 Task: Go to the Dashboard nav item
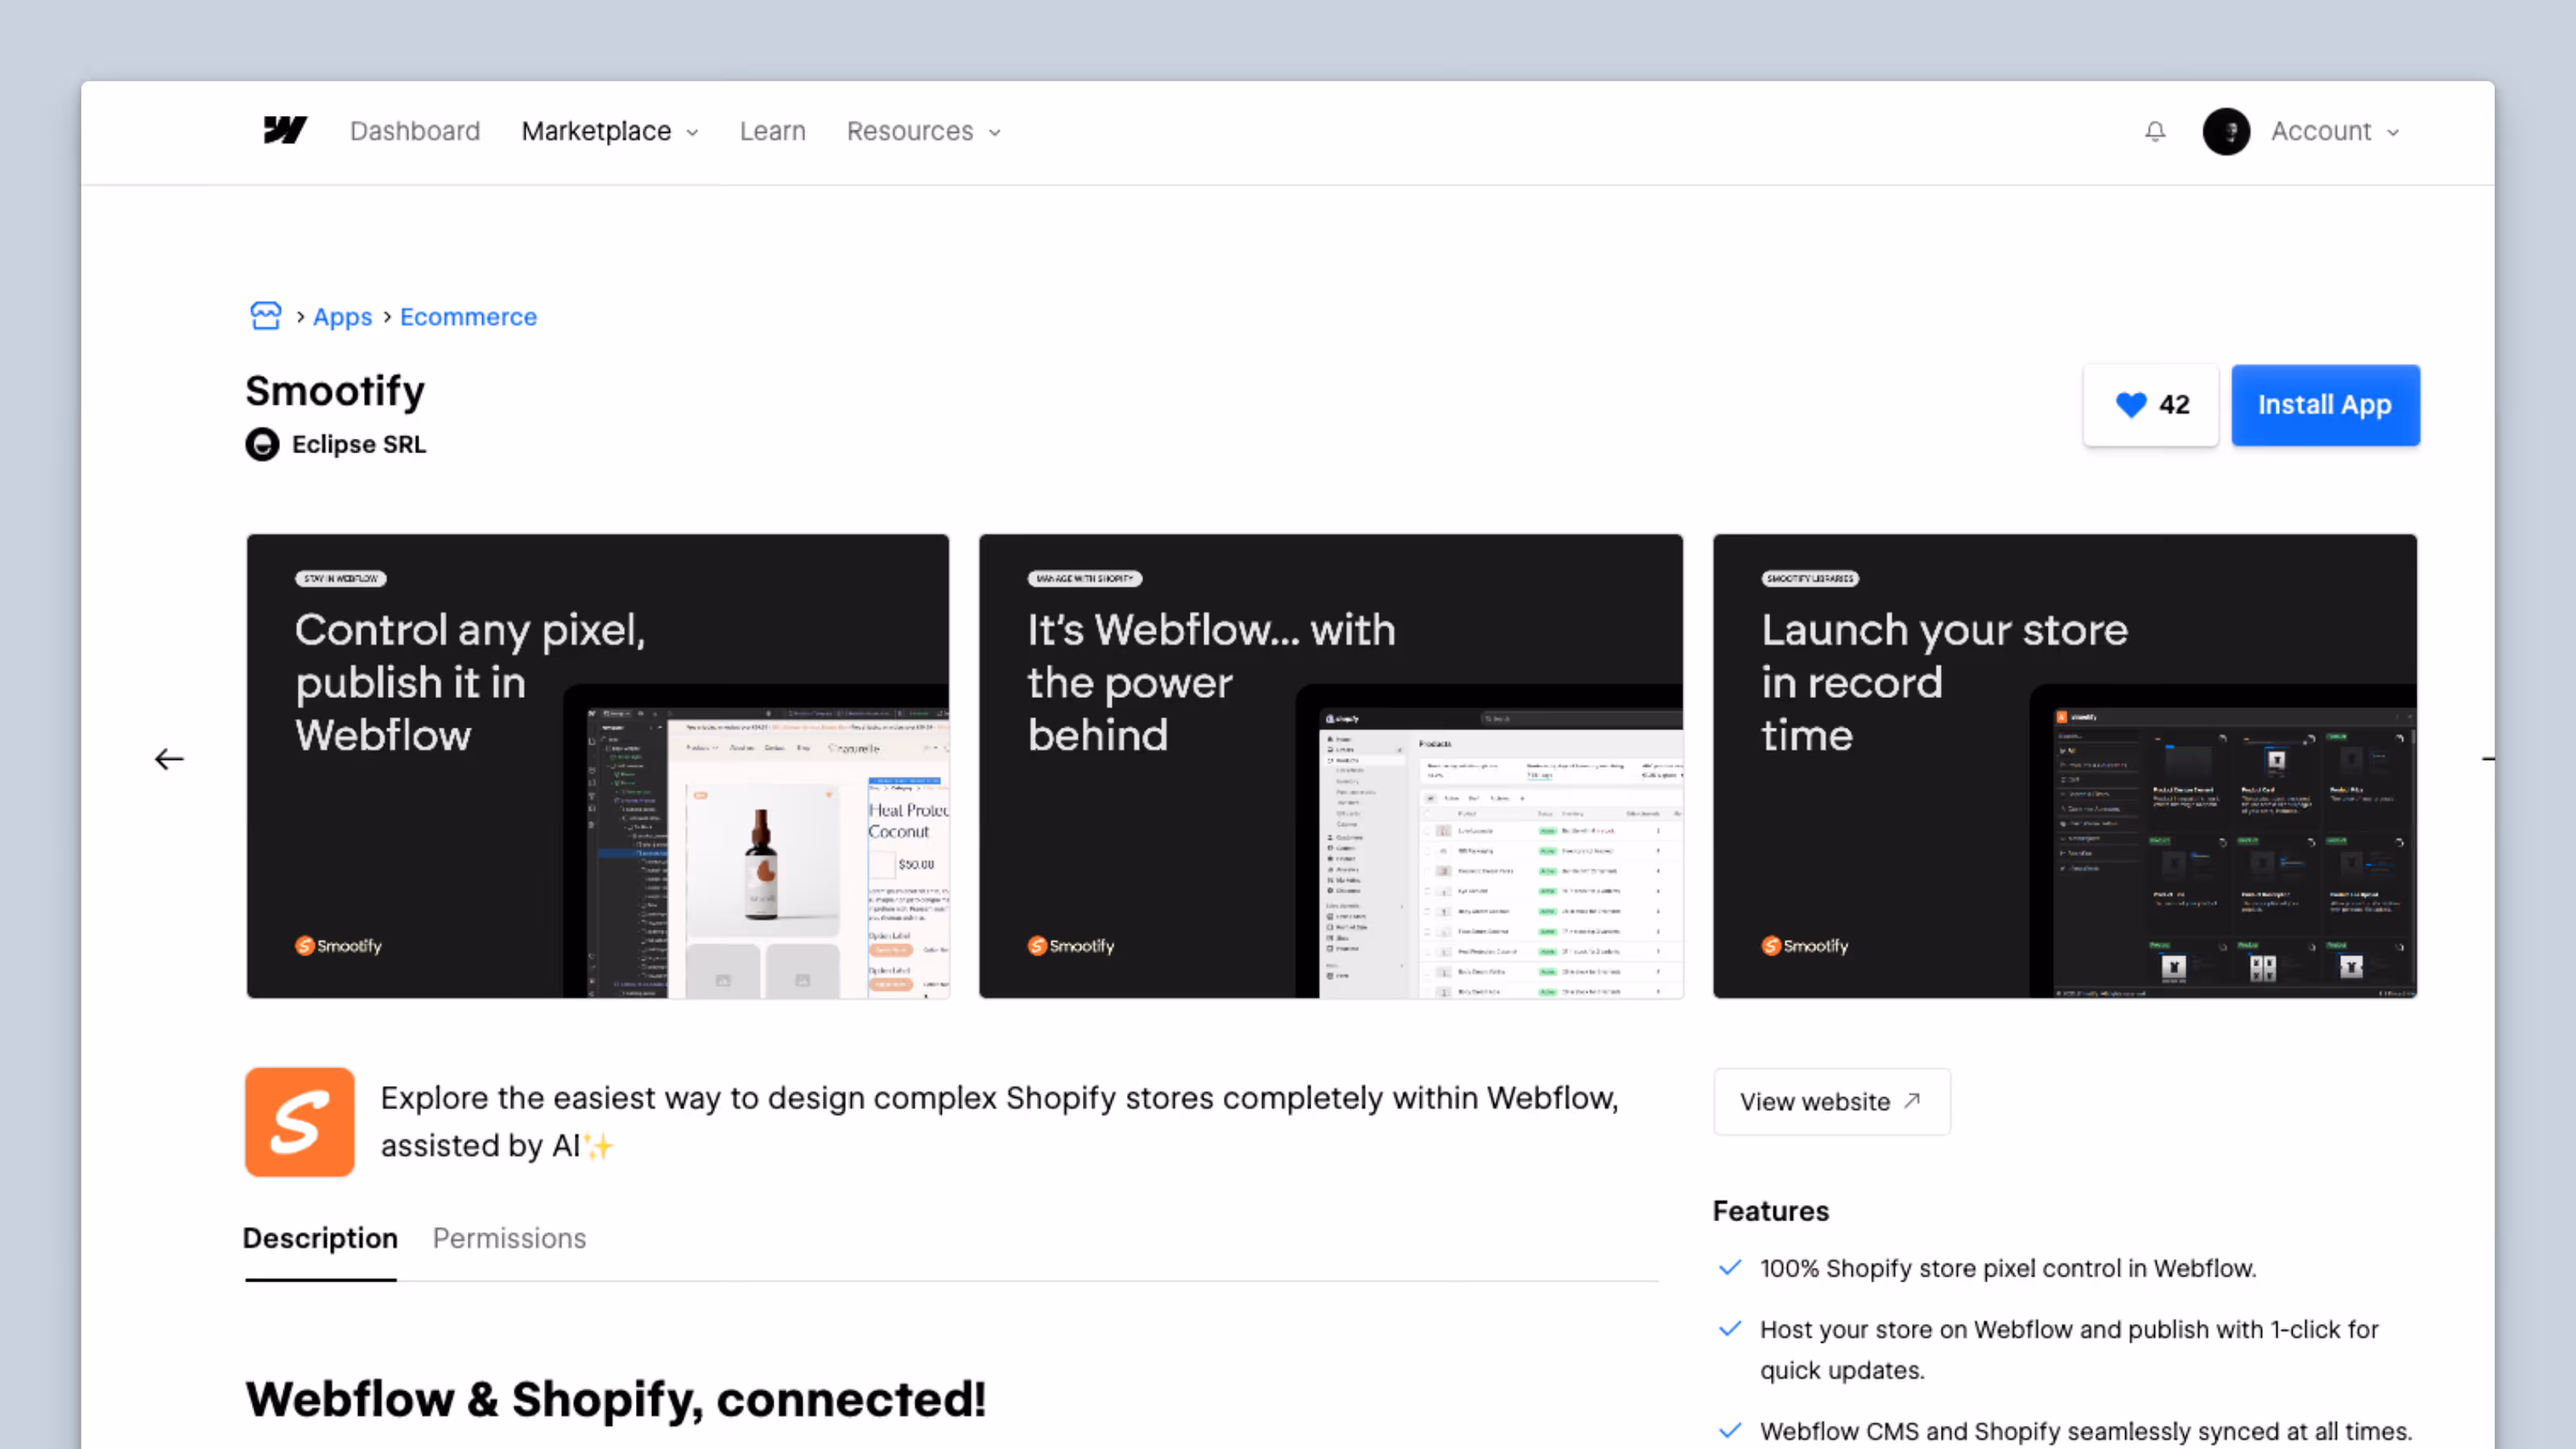click(415, 131)
